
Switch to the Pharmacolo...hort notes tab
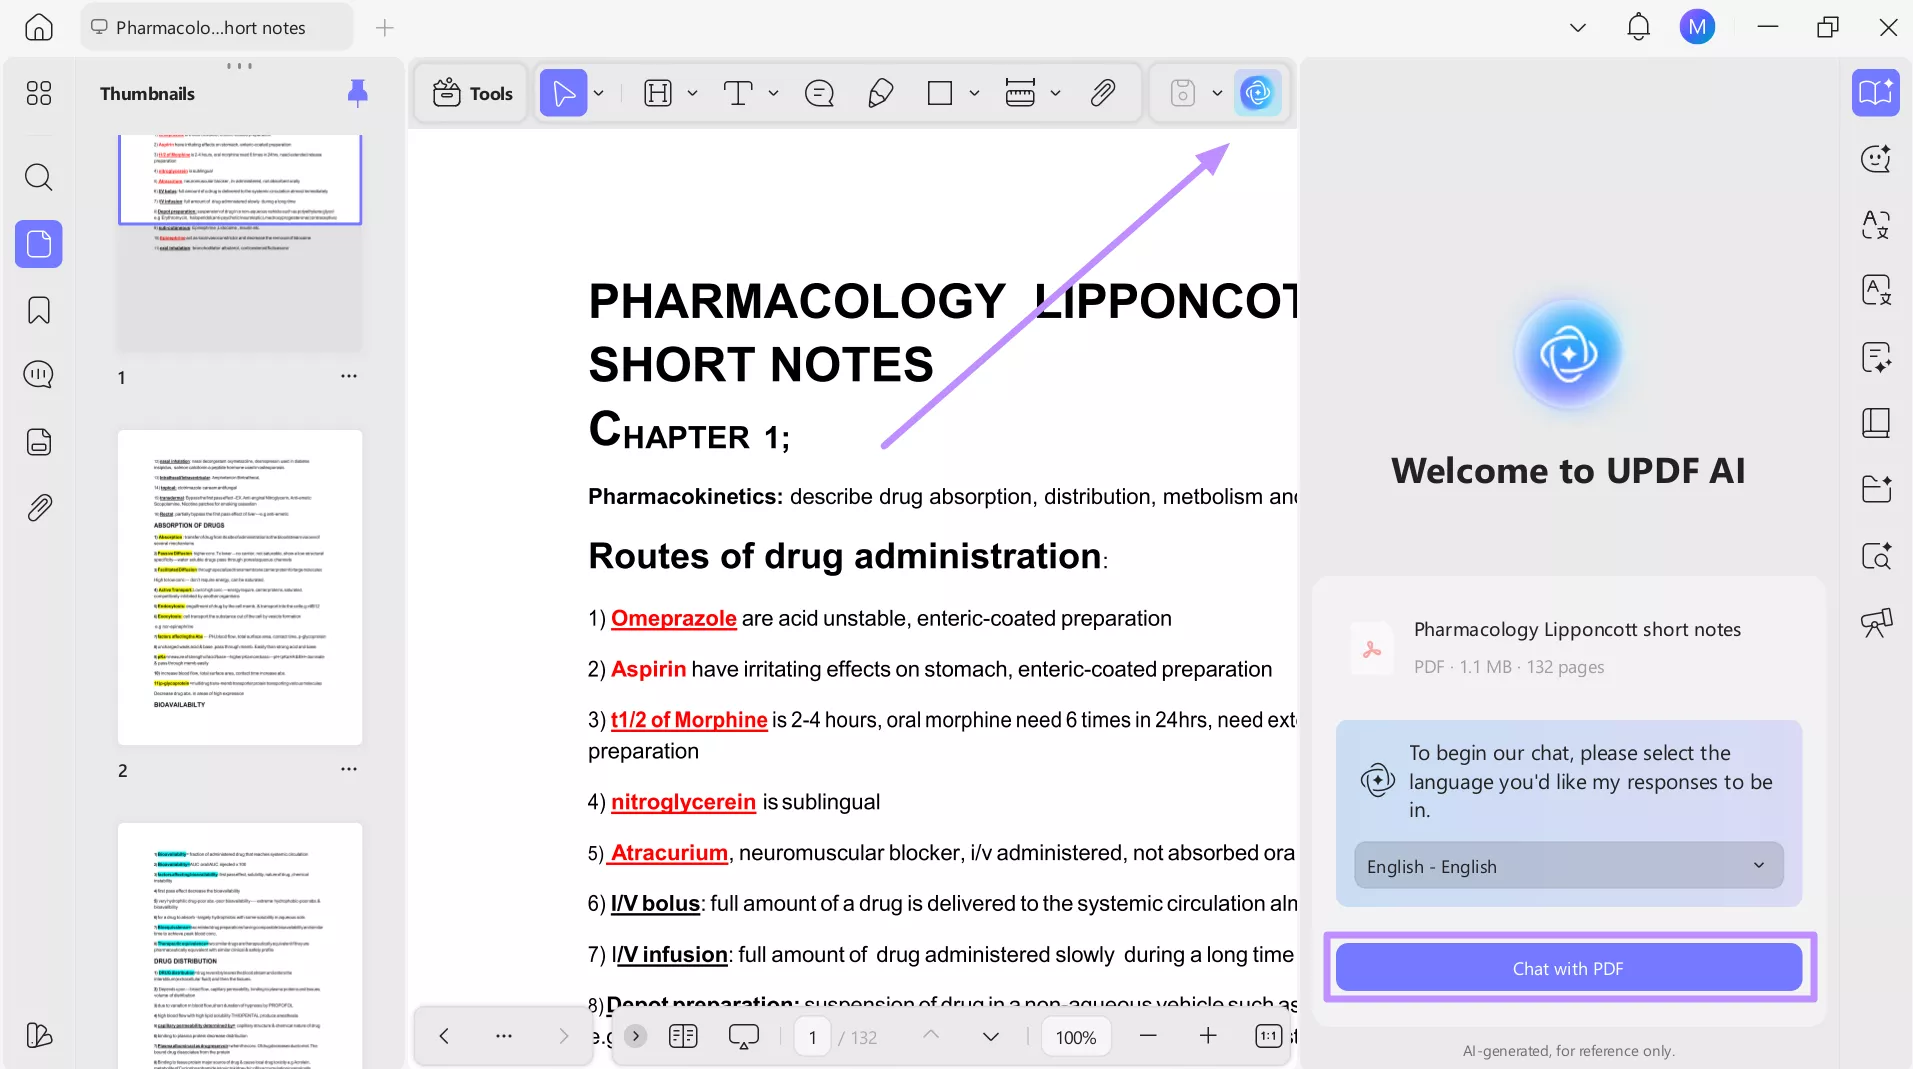pyautogui.click(x=211, y=27)
